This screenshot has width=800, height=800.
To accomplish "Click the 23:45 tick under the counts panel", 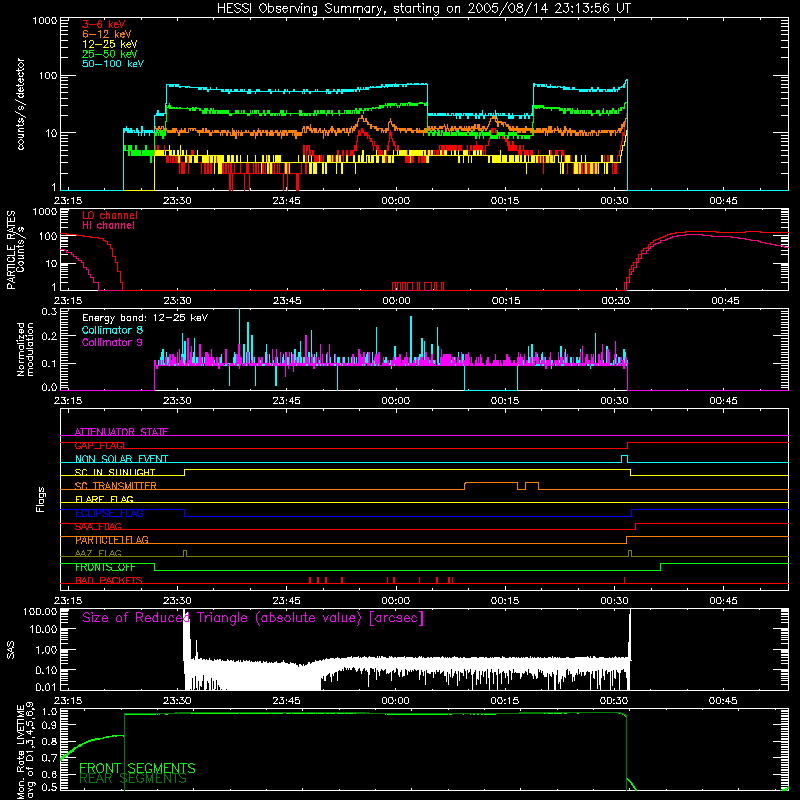I will 286,201.
